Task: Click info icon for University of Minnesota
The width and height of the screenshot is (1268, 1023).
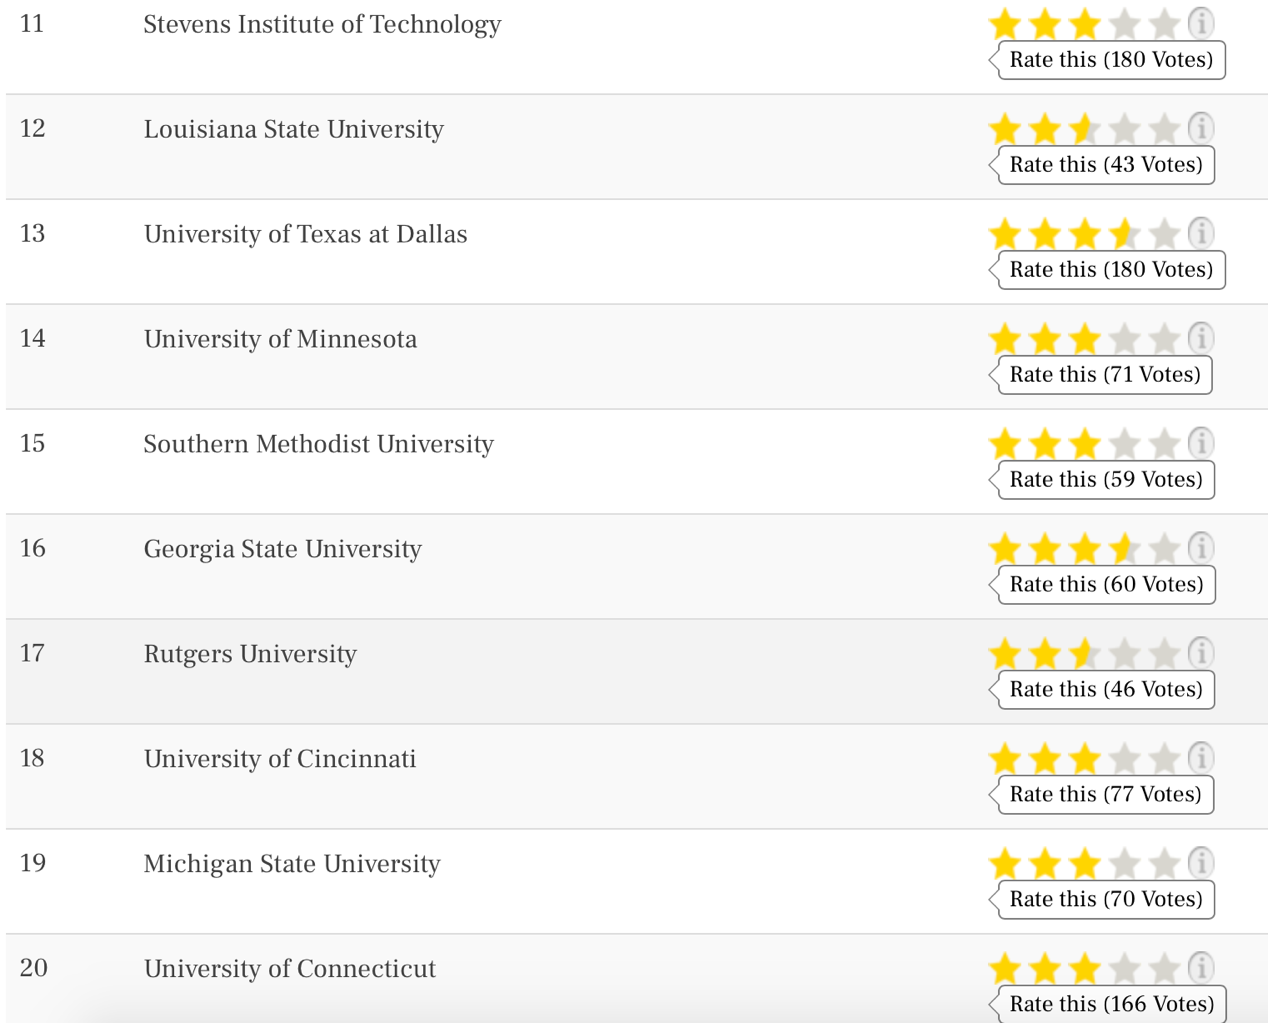Action: pyautogui.click(x=1201, y=337)
